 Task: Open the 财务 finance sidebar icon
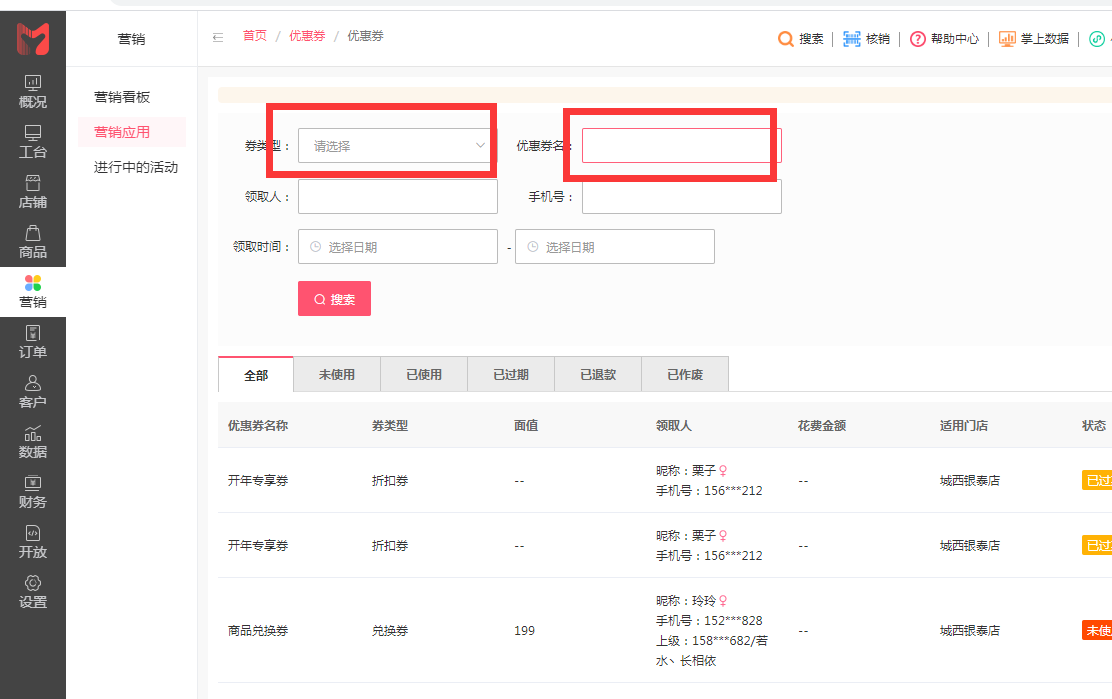(33, 492)
